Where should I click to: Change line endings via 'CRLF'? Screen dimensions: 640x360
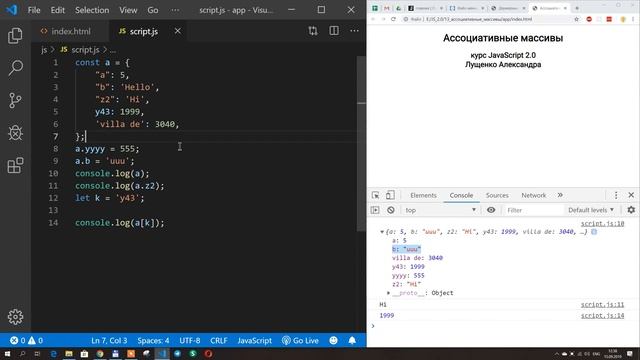[x=219, y=340]
